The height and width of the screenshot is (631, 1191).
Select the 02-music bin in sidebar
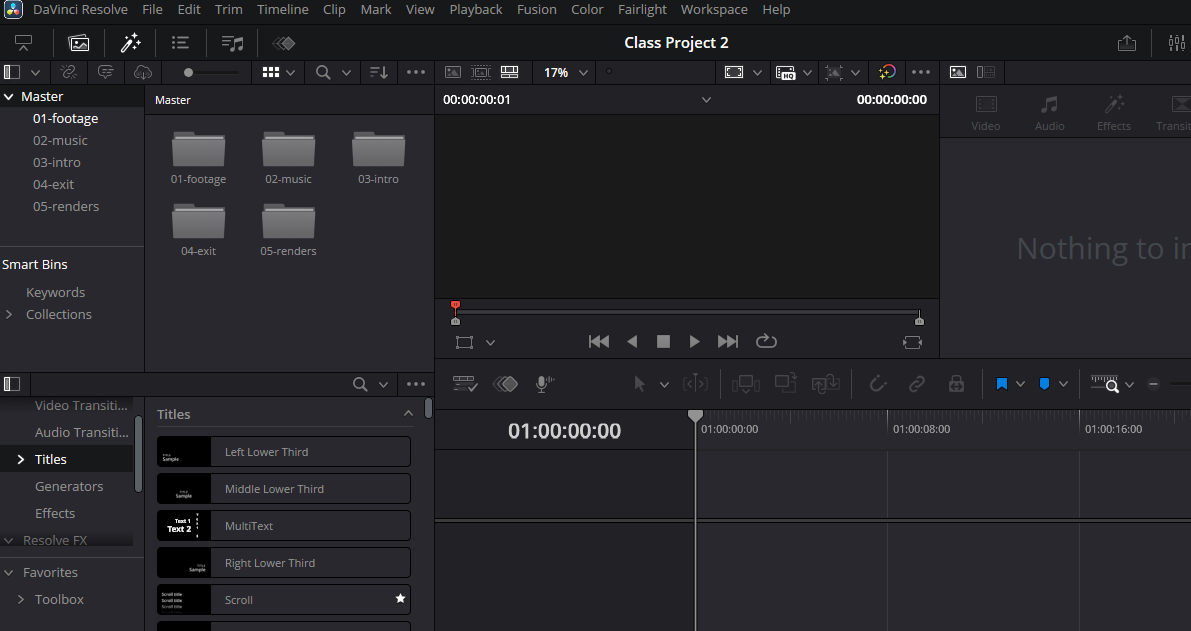coord(60,140)
